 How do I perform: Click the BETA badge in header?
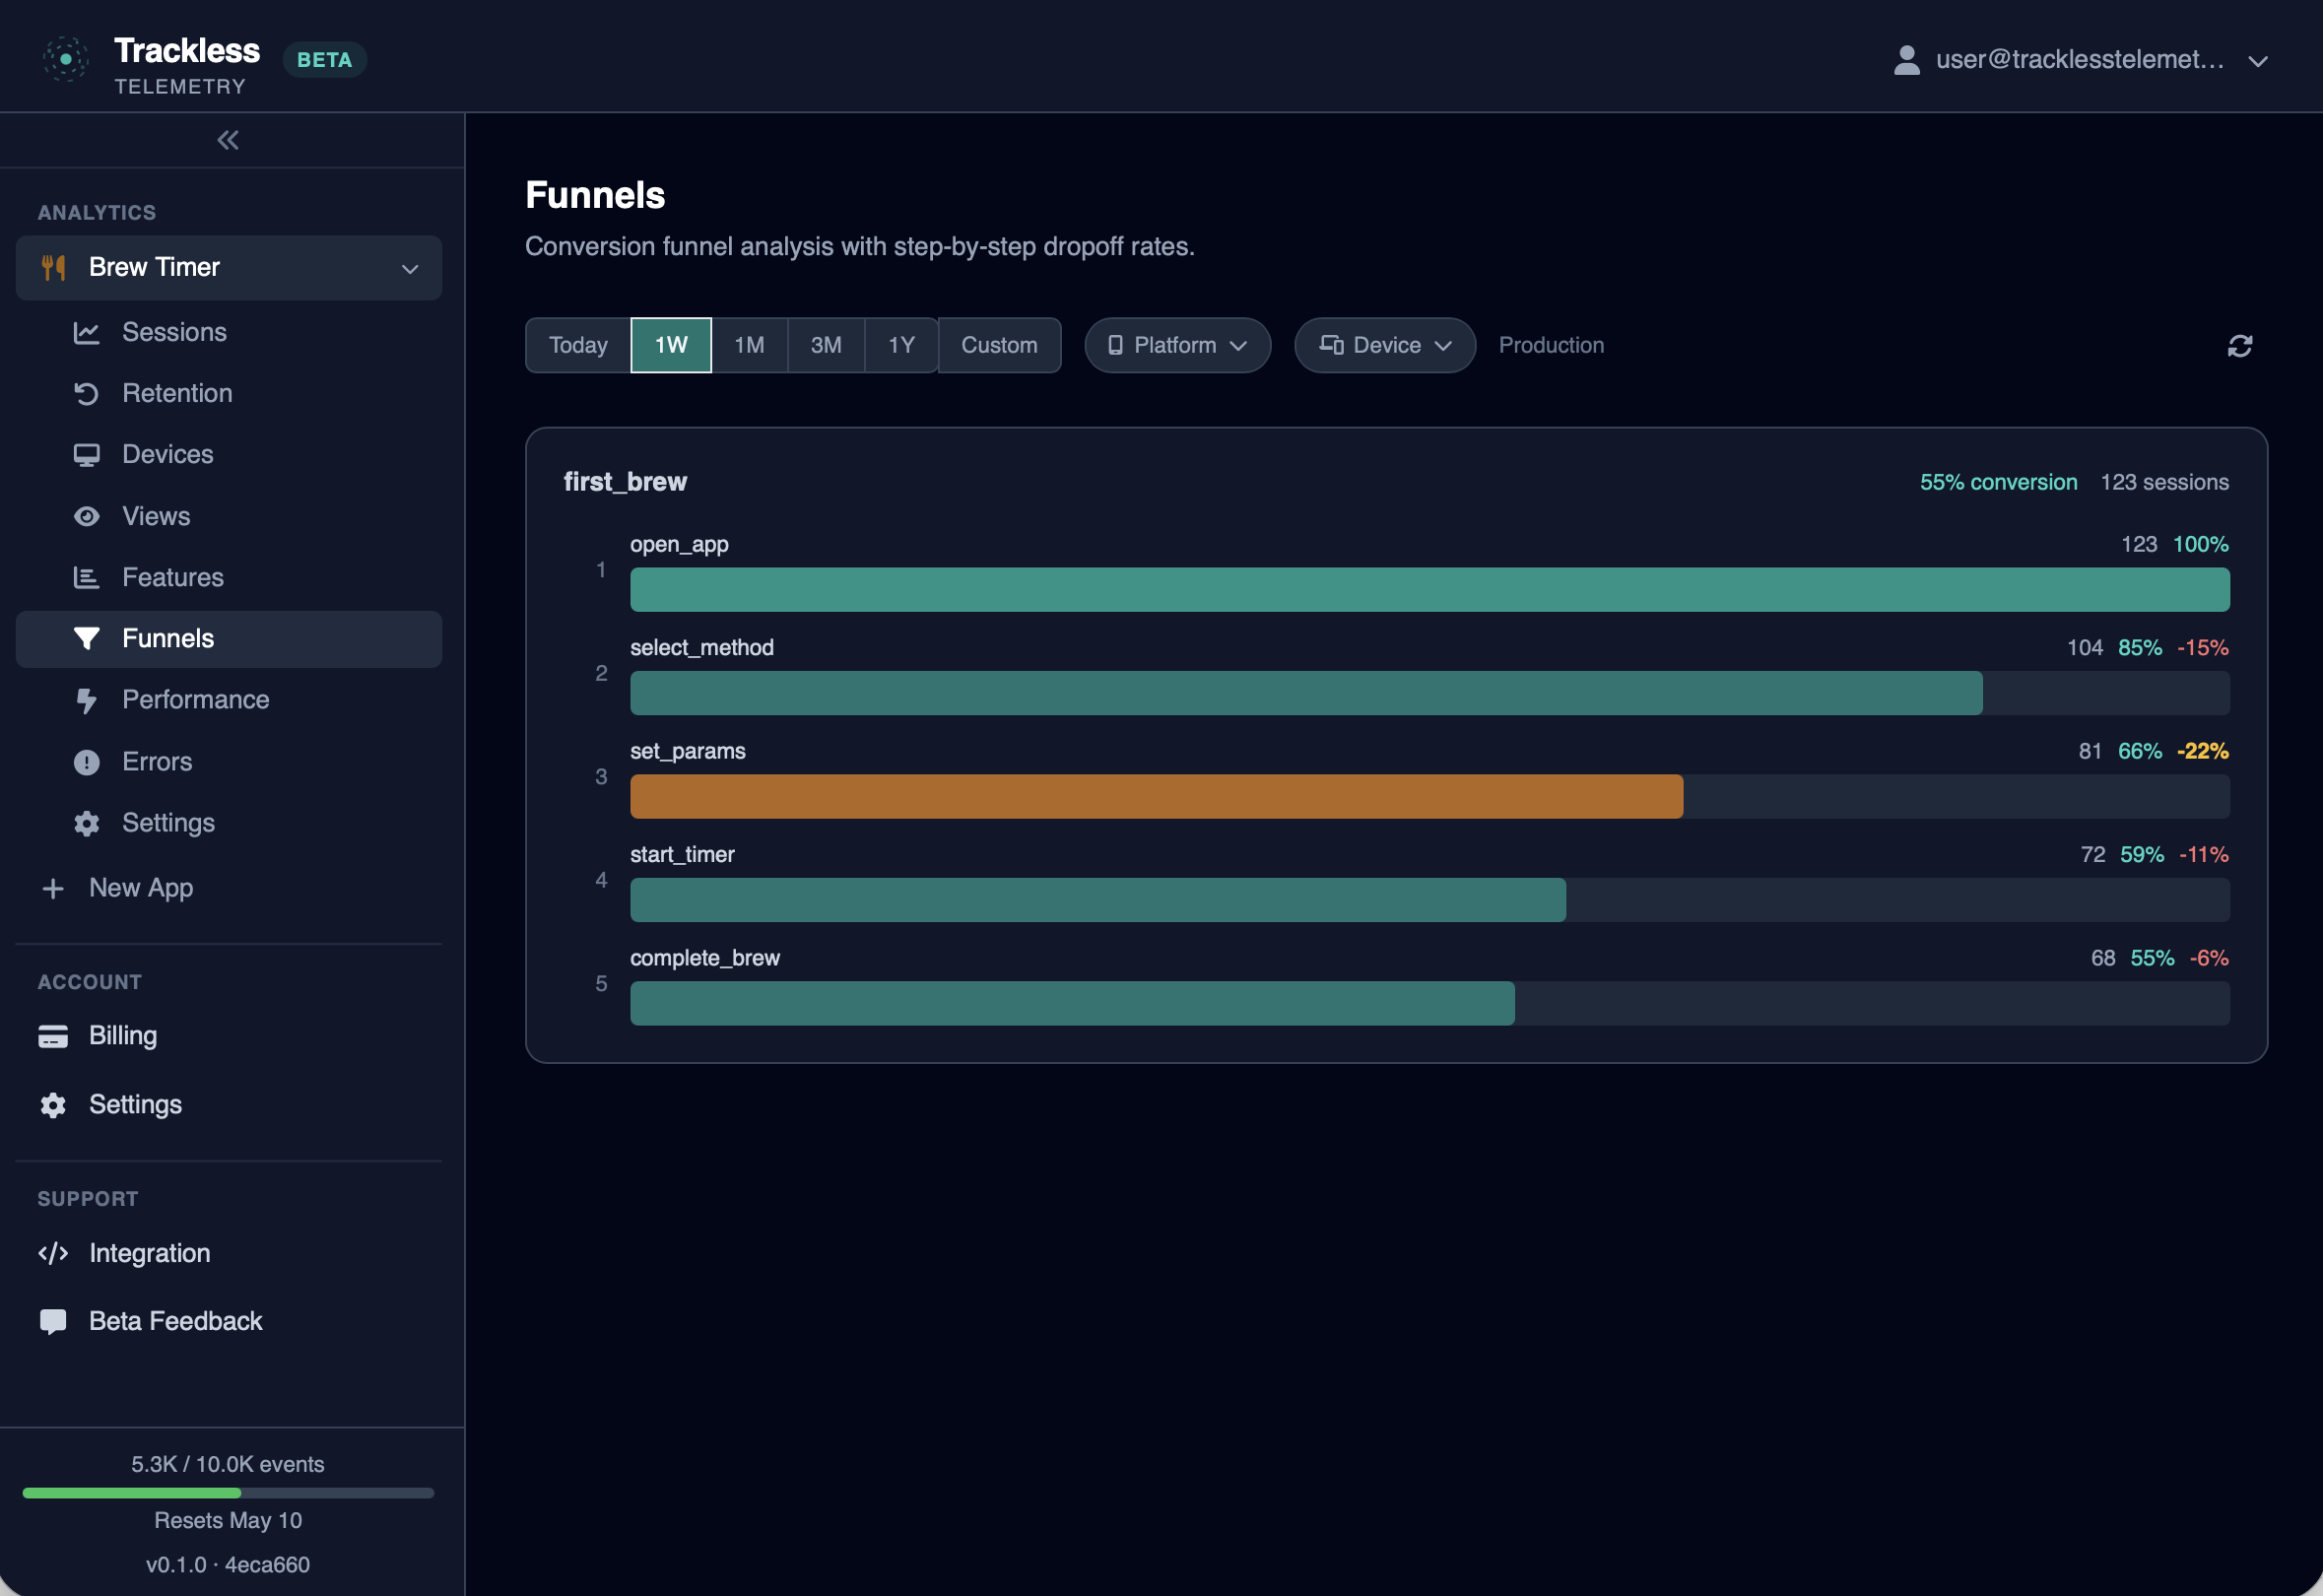coord(325,60)
